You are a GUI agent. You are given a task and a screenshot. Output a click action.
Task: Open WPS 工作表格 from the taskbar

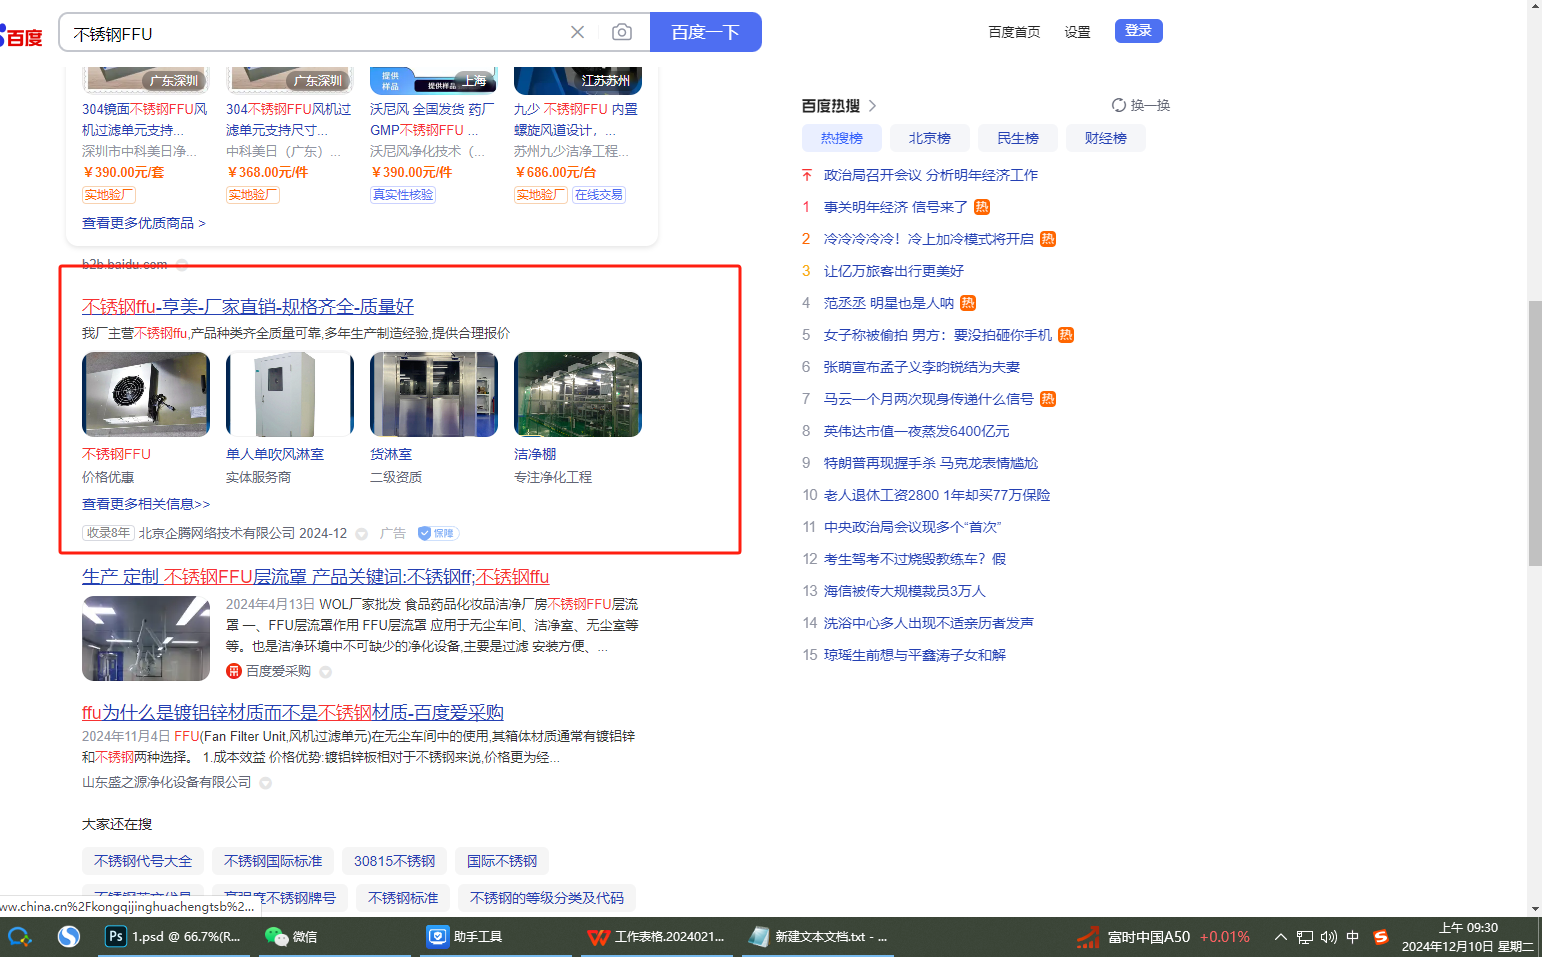tap(656, 937)
